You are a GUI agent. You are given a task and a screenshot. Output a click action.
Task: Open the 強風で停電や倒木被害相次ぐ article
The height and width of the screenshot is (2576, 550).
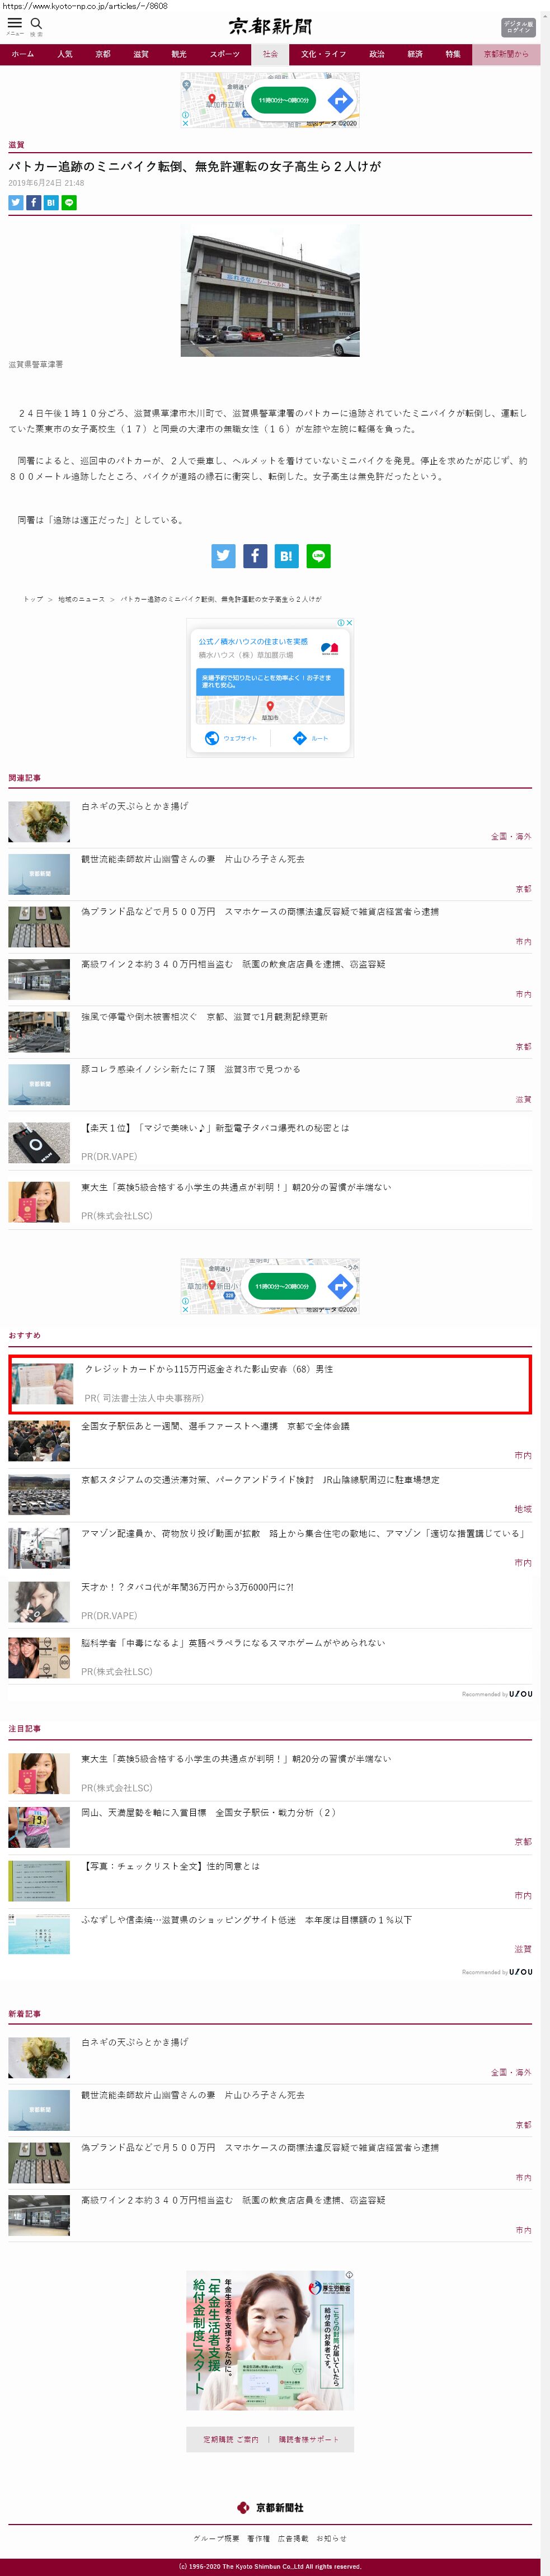204,1017
